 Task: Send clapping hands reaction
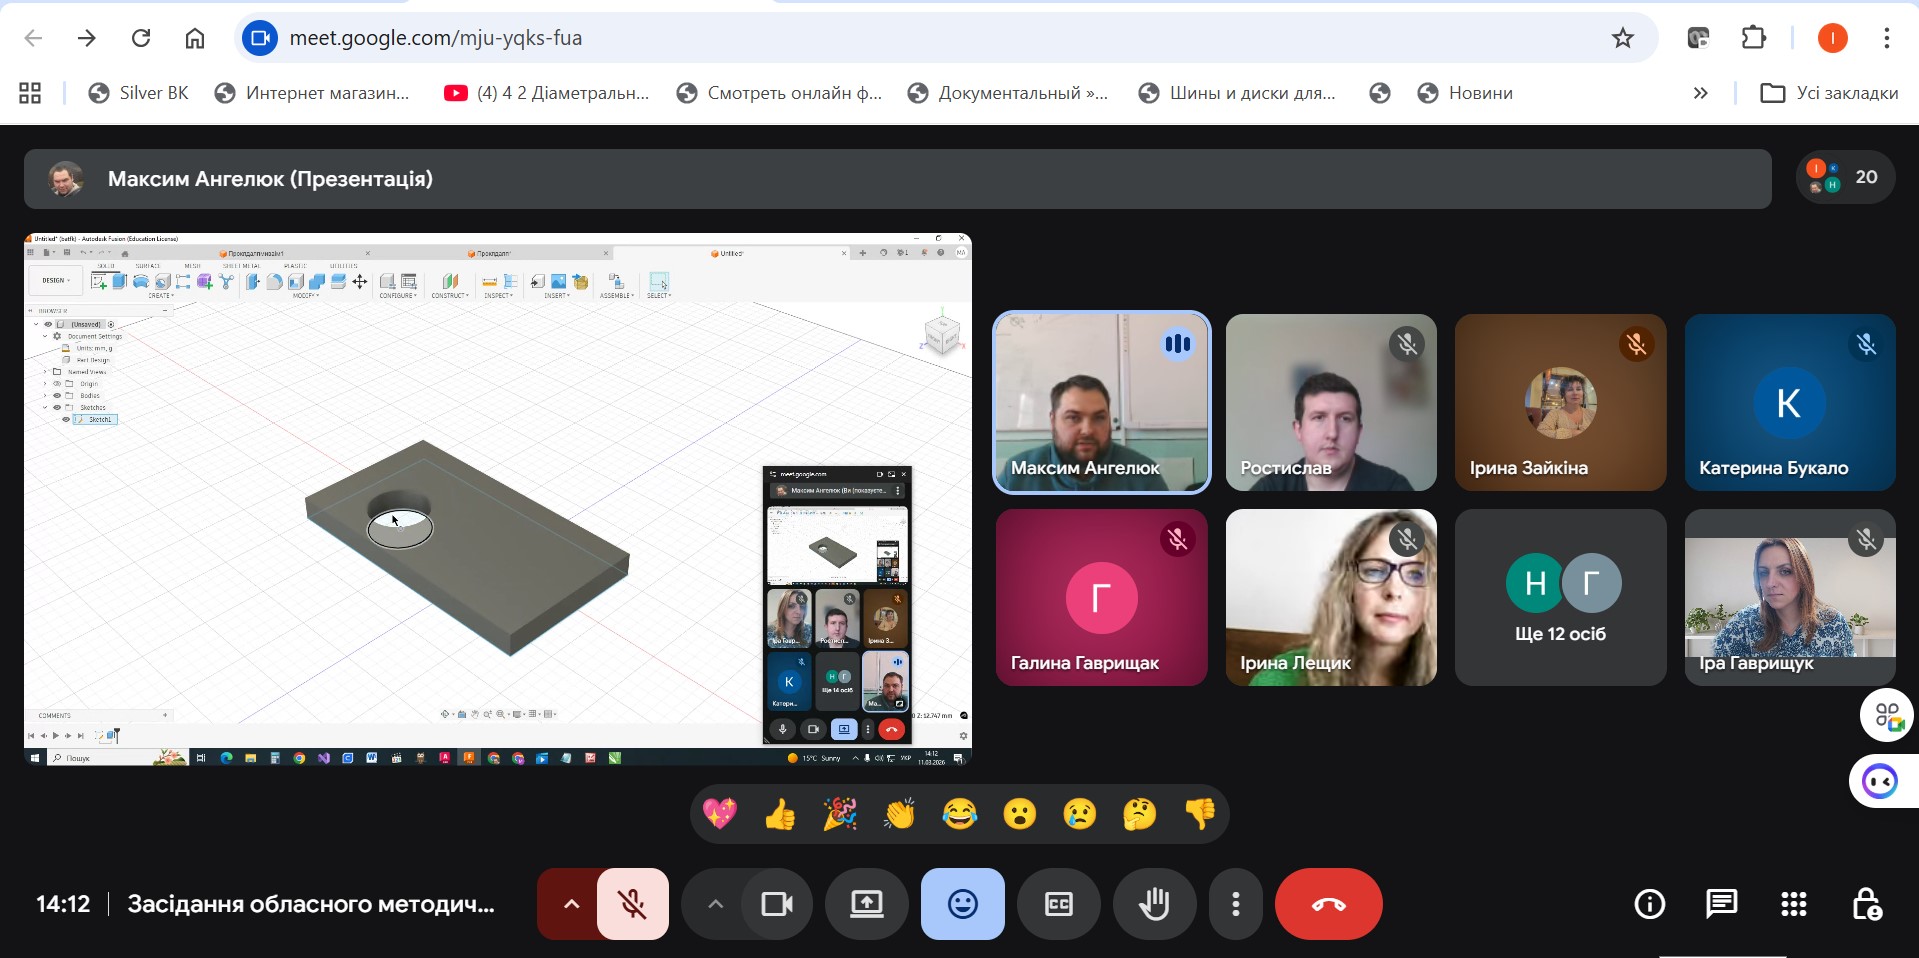pyautogui.click(x=900, y=814)
